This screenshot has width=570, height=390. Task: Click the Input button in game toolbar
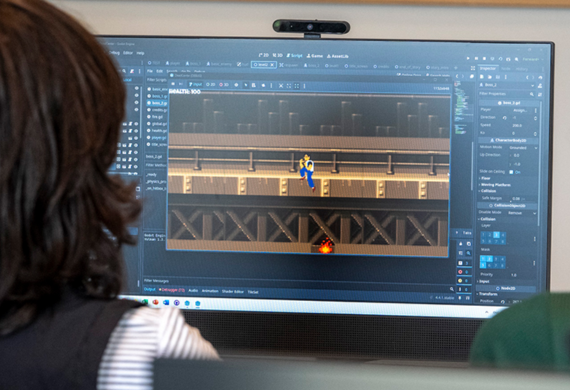click(196, 84)
